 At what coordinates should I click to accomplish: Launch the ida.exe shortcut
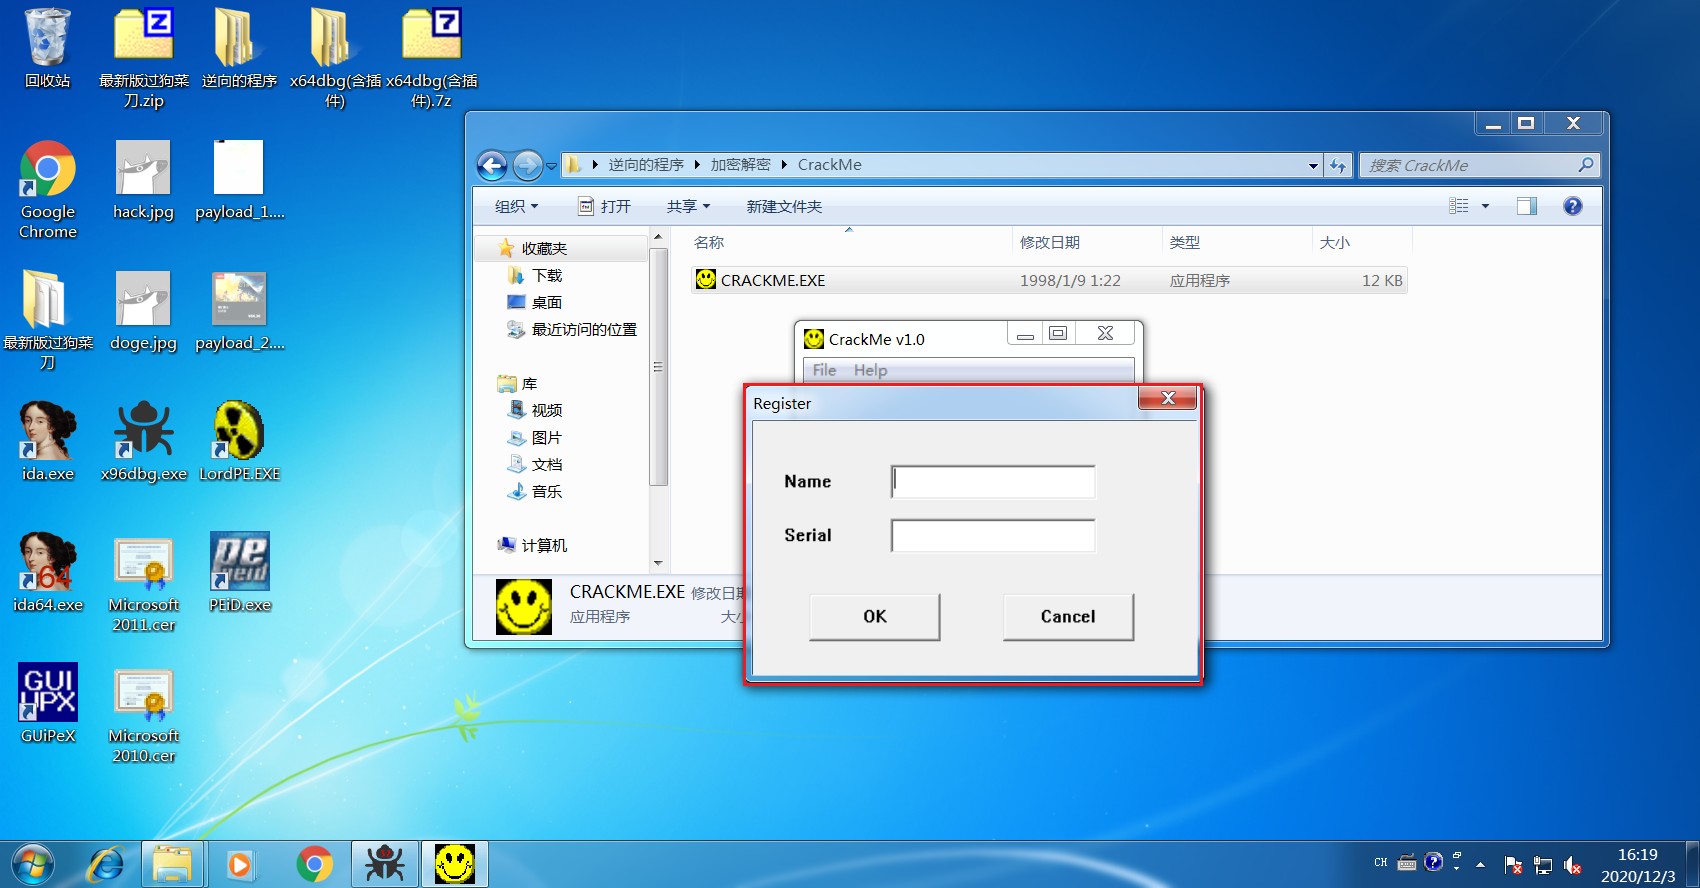pyautogui.click(x=47, y=441)
